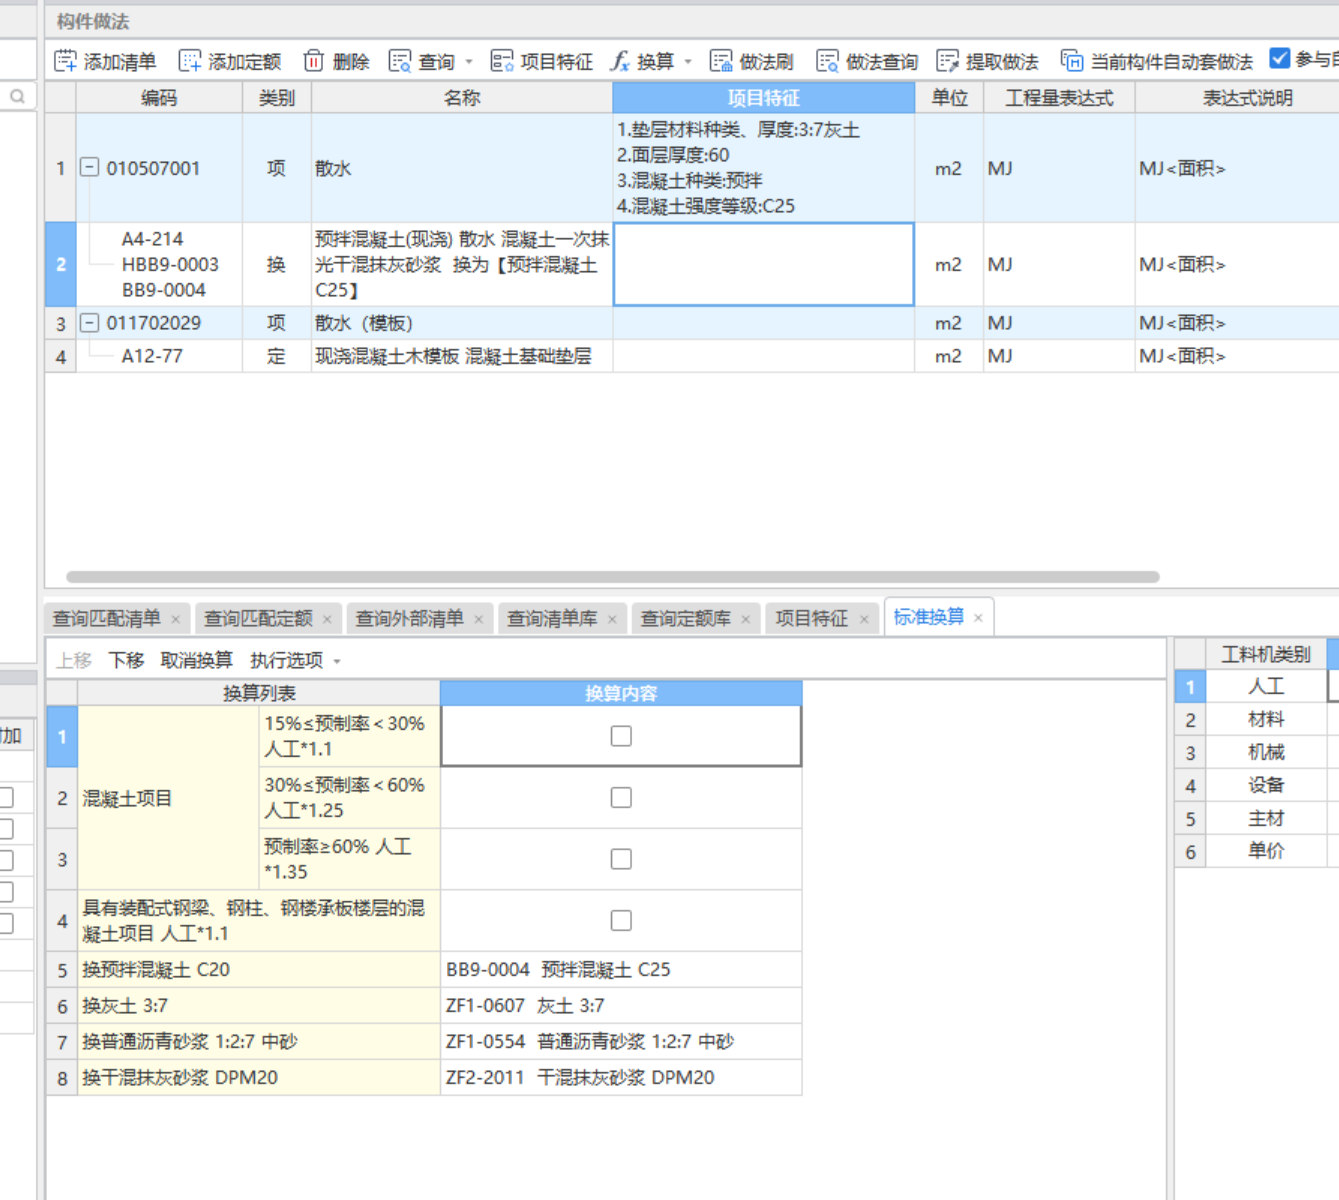Check the 预制率≥60% 人工*1.35 box
Viewport: 1339px width, 1200px height.
[621, 859]
